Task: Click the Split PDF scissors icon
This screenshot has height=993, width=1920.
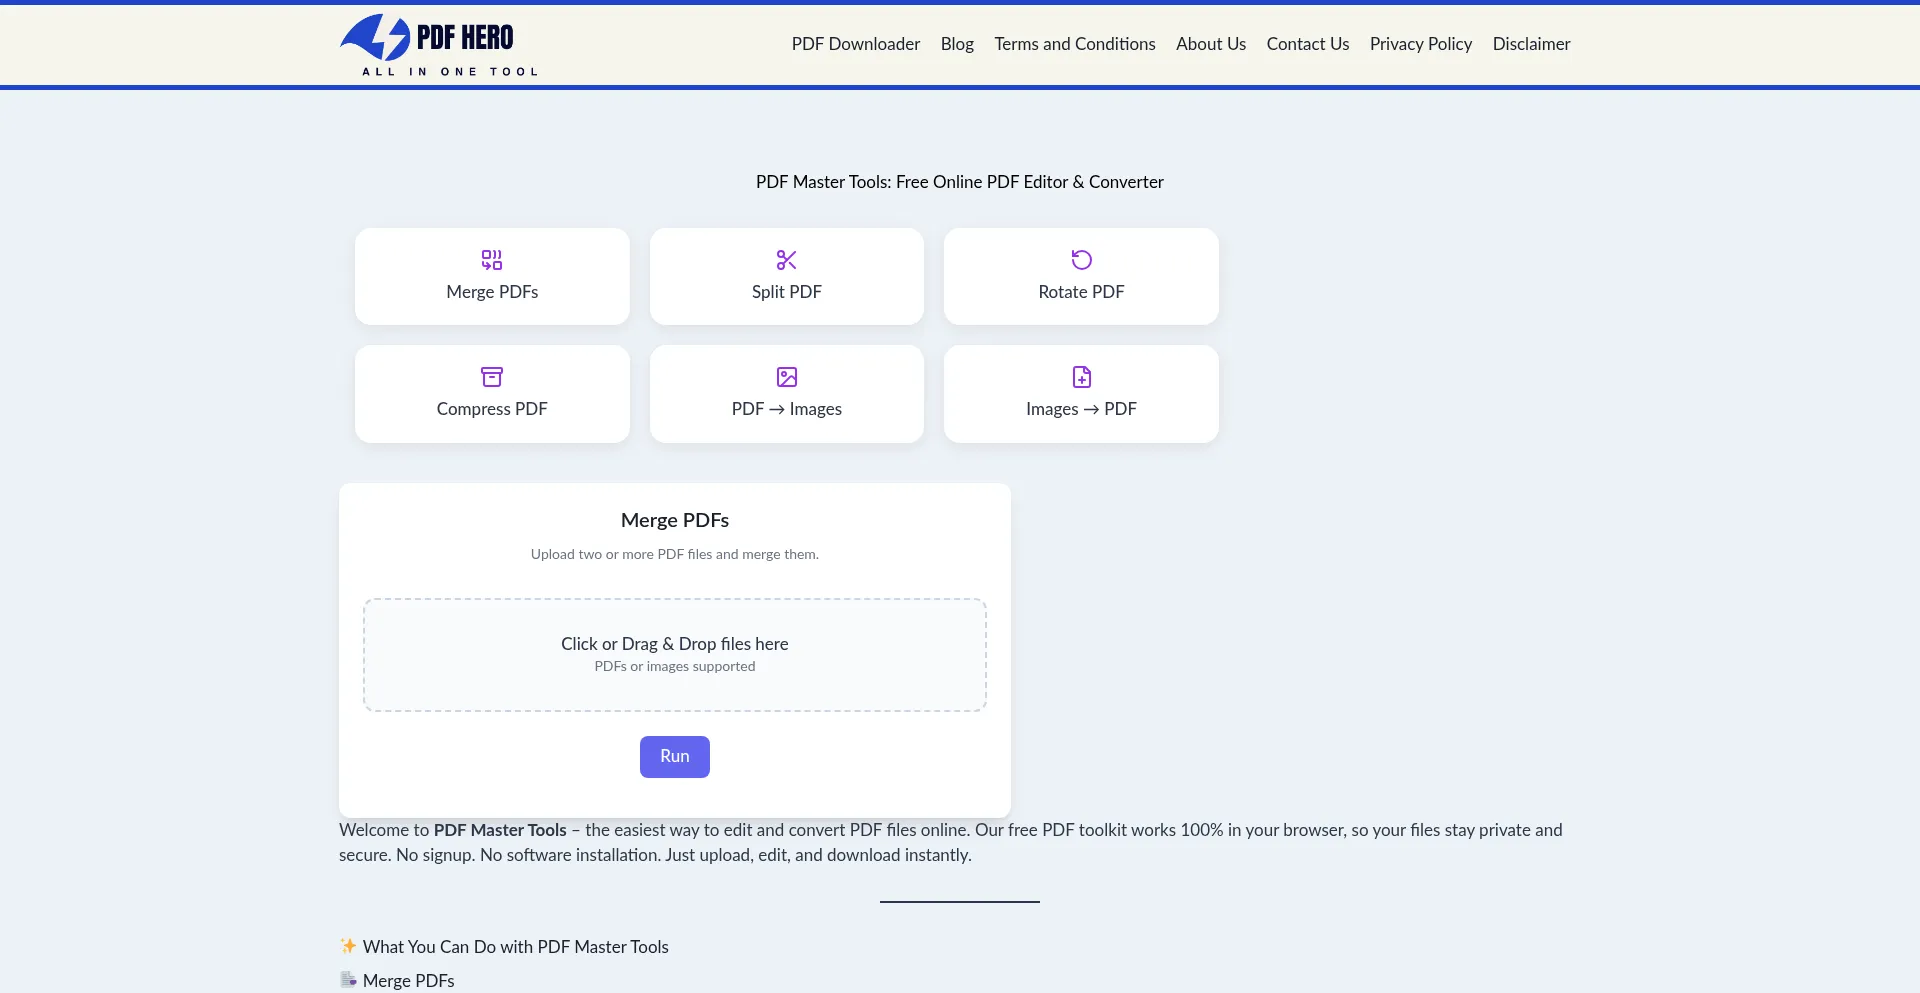Action: pyautogui.click(x=786, y=260)
